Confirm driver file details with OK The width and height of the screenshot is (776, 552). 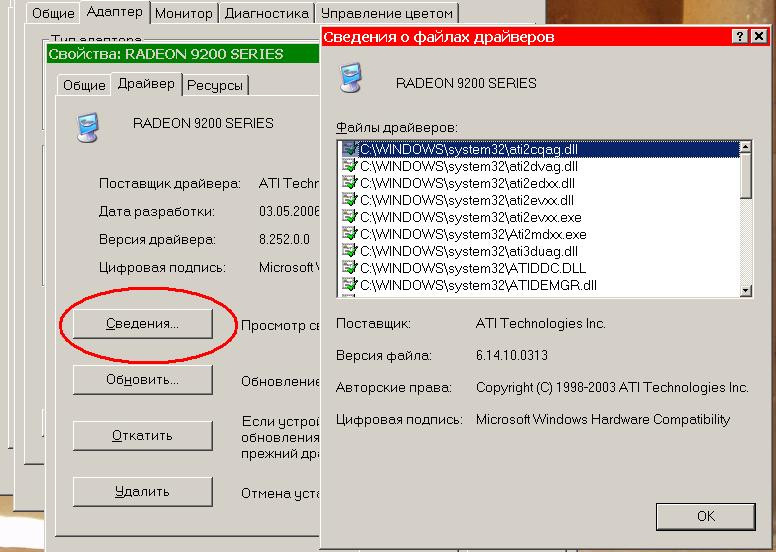706,516
